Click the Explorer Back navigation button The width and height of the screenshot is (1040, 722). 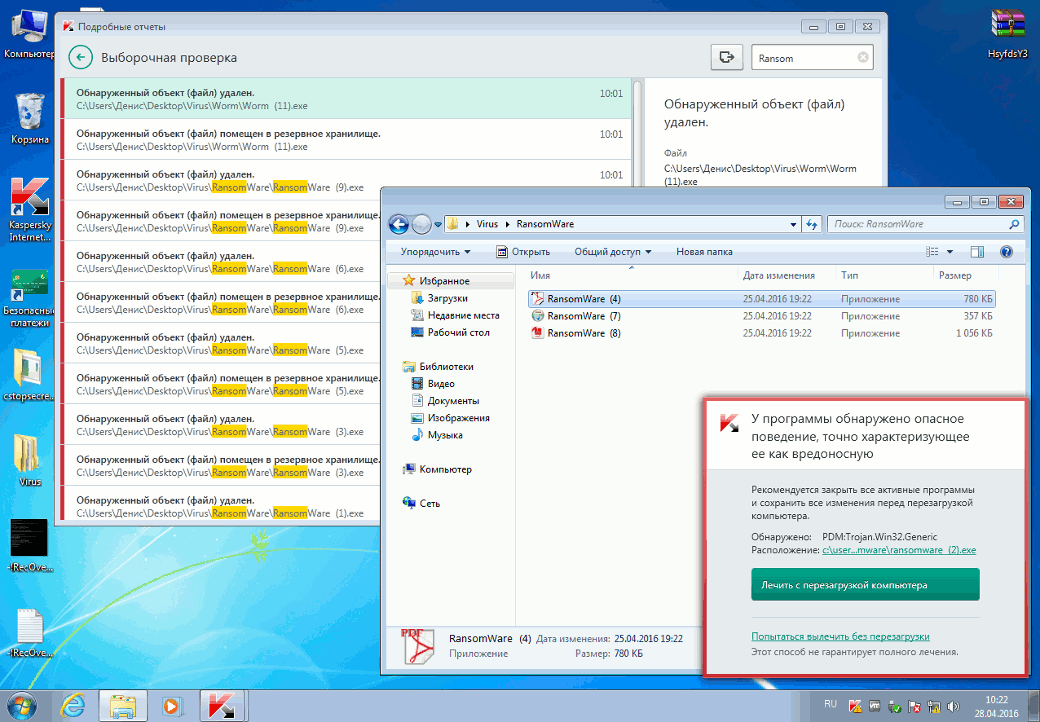pos(398,225)
